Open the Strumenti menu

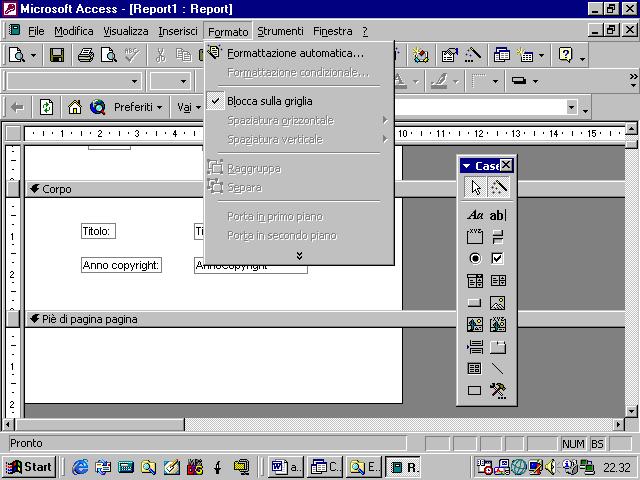280,31
